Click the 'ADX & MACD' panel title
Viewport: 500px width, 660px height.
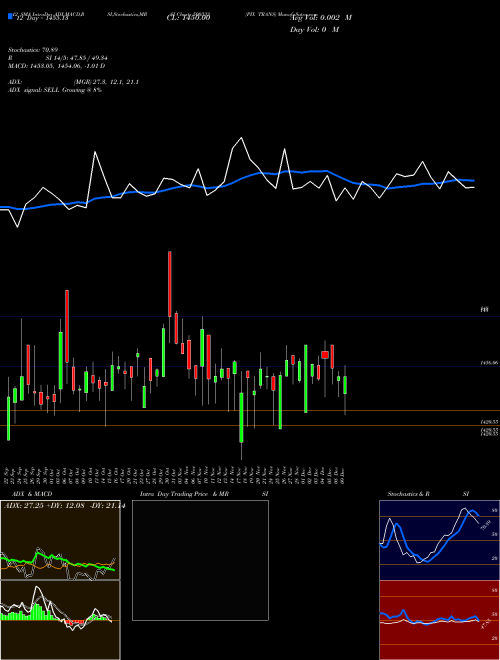click(x=32, y=494)
